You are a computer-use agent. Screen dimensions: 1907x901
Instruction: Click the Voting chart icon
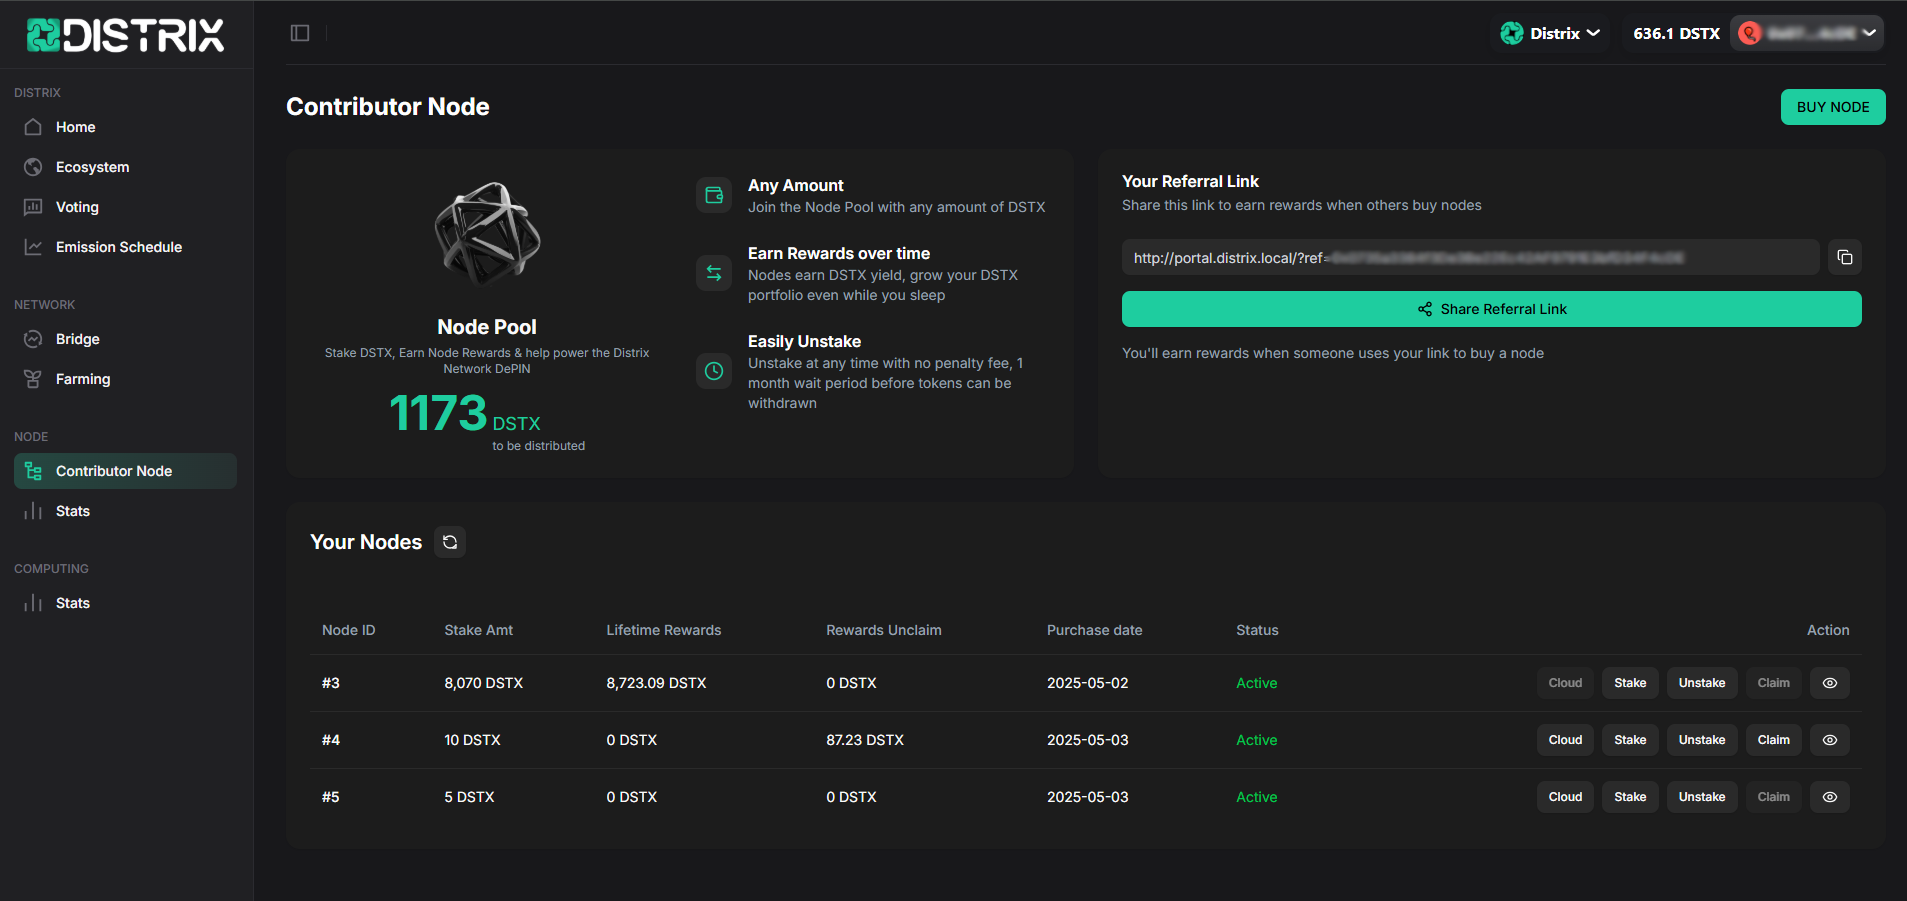point(33,207)
